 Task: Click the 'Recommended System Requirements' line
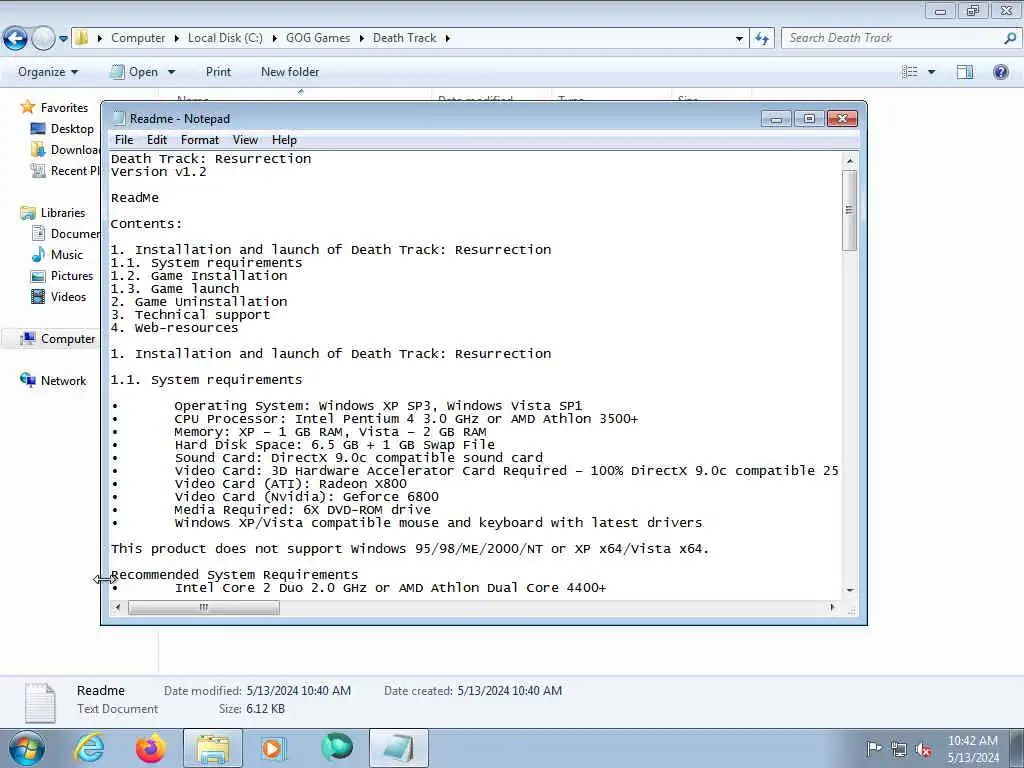tap(234, 575)
